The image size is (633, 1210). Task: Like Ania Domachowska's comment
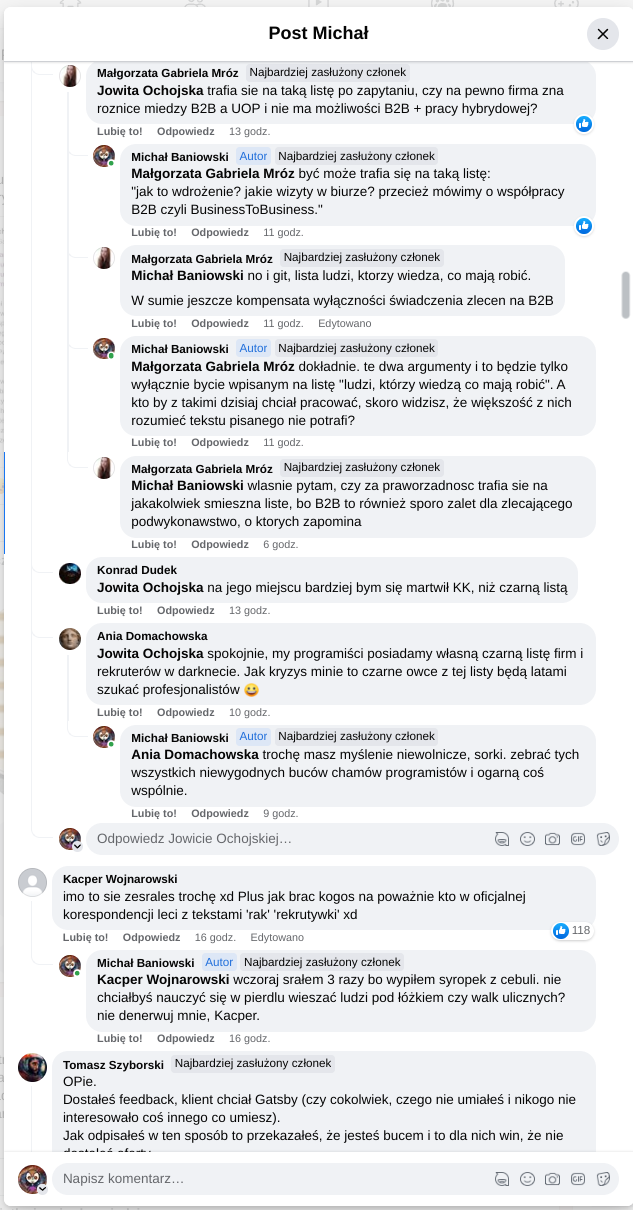point(119,712)
